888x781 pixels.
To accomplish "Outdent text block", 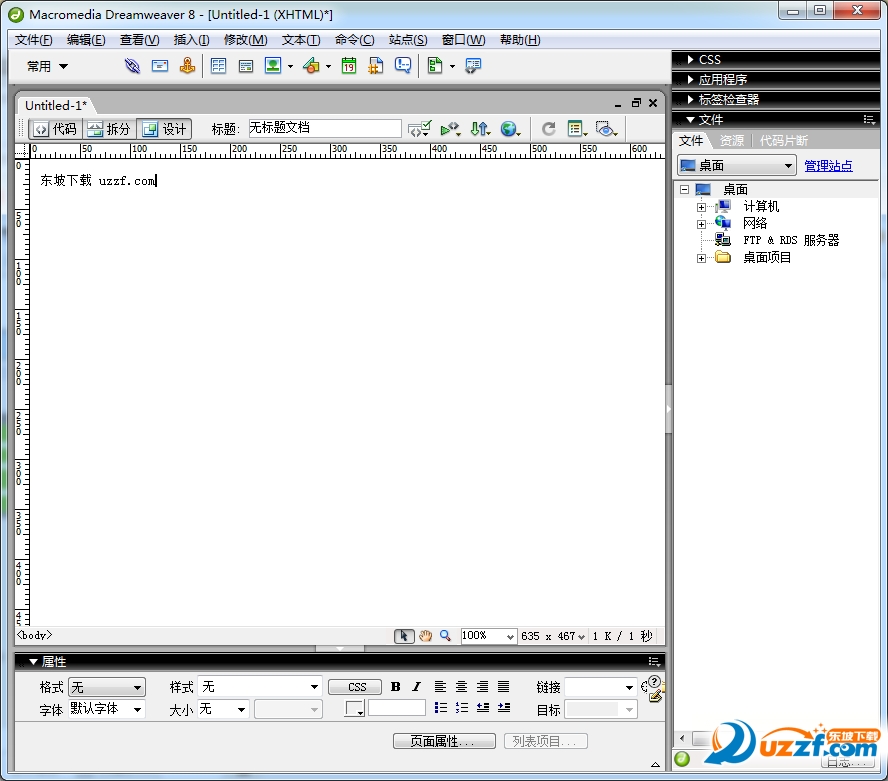I will [x=483, y=708].
